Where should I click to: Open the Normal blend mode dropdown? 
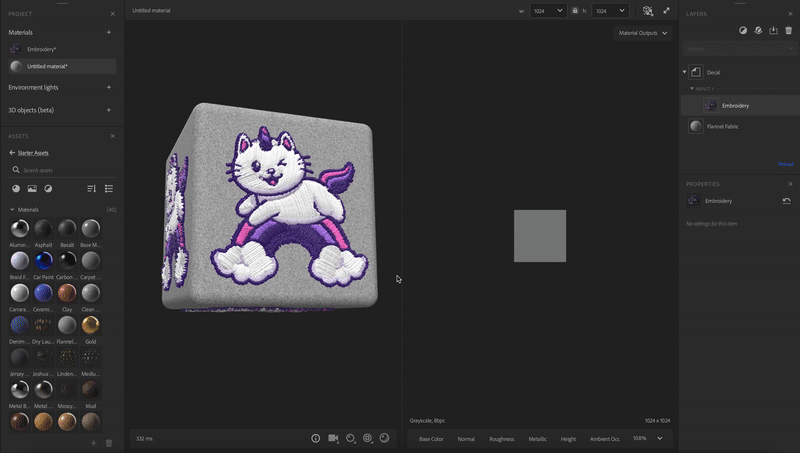739,49
